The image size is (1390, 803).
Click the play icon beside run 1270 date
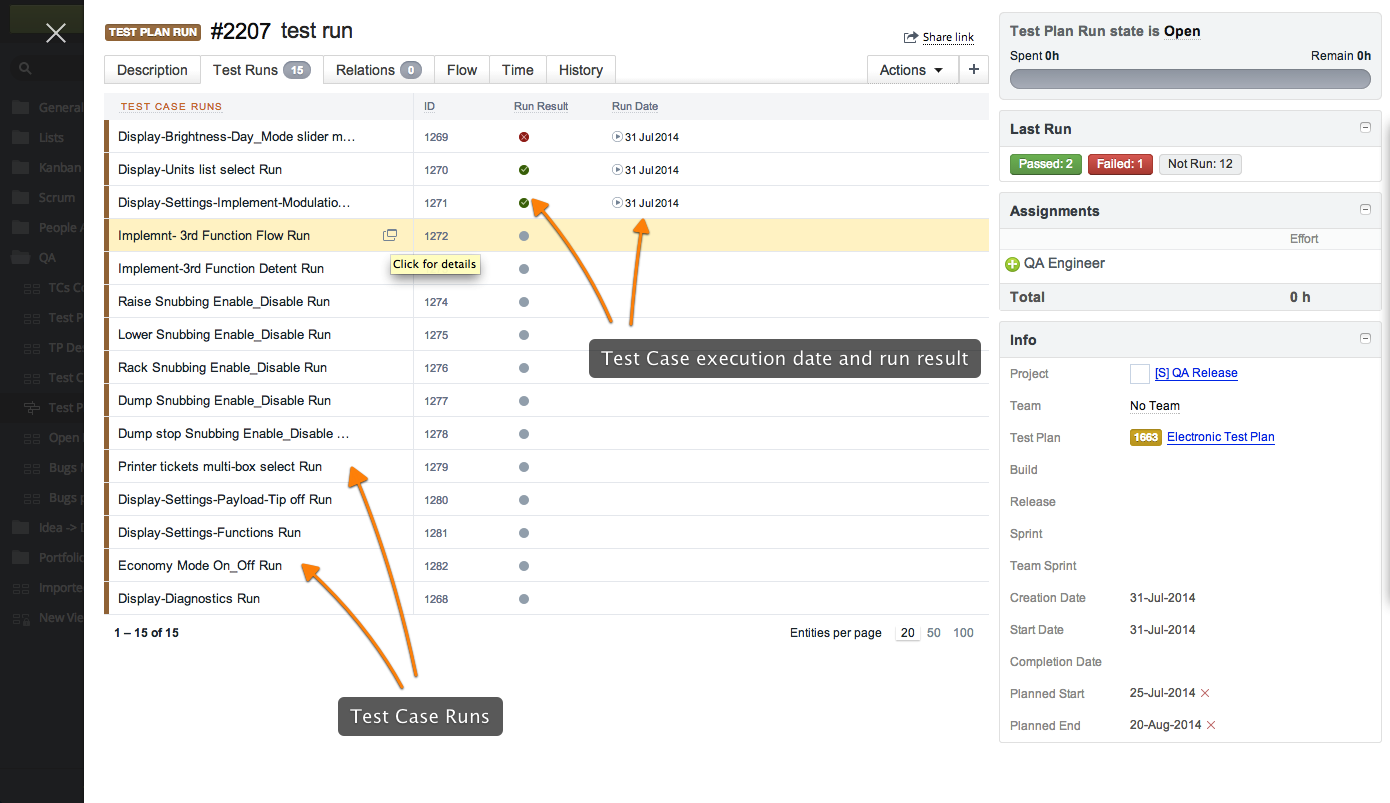point(617,170)
